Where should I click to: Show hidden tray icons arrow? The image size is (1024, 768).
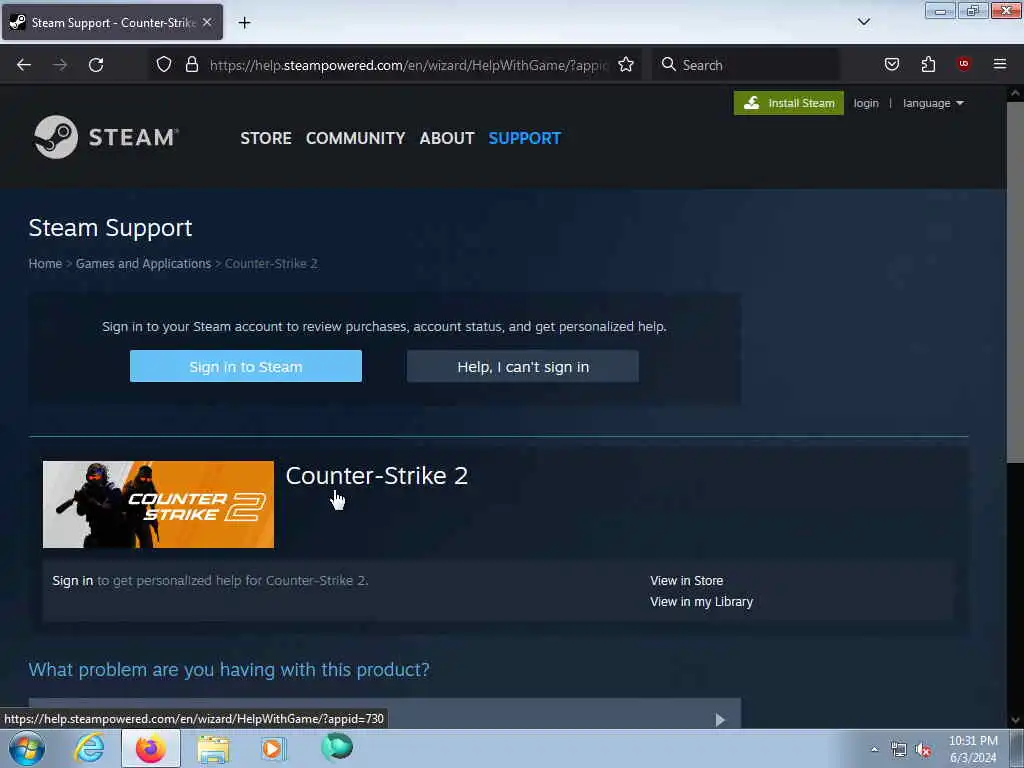[874, 750]
